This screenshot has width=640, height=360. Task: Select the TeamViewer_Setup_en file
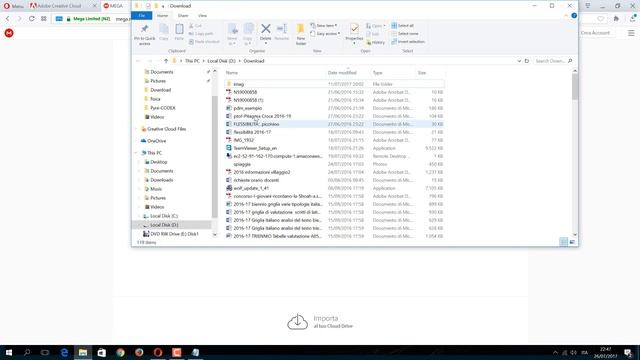coord(255,148)
